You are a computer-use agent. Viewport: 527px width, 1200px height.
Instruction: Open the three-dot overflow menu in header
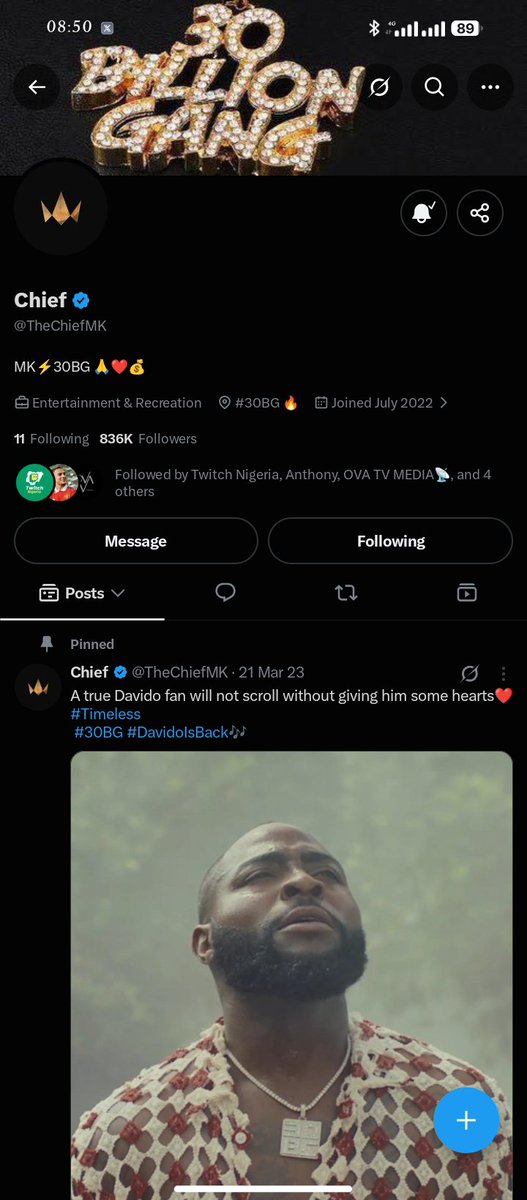click(x=490, y=88)
